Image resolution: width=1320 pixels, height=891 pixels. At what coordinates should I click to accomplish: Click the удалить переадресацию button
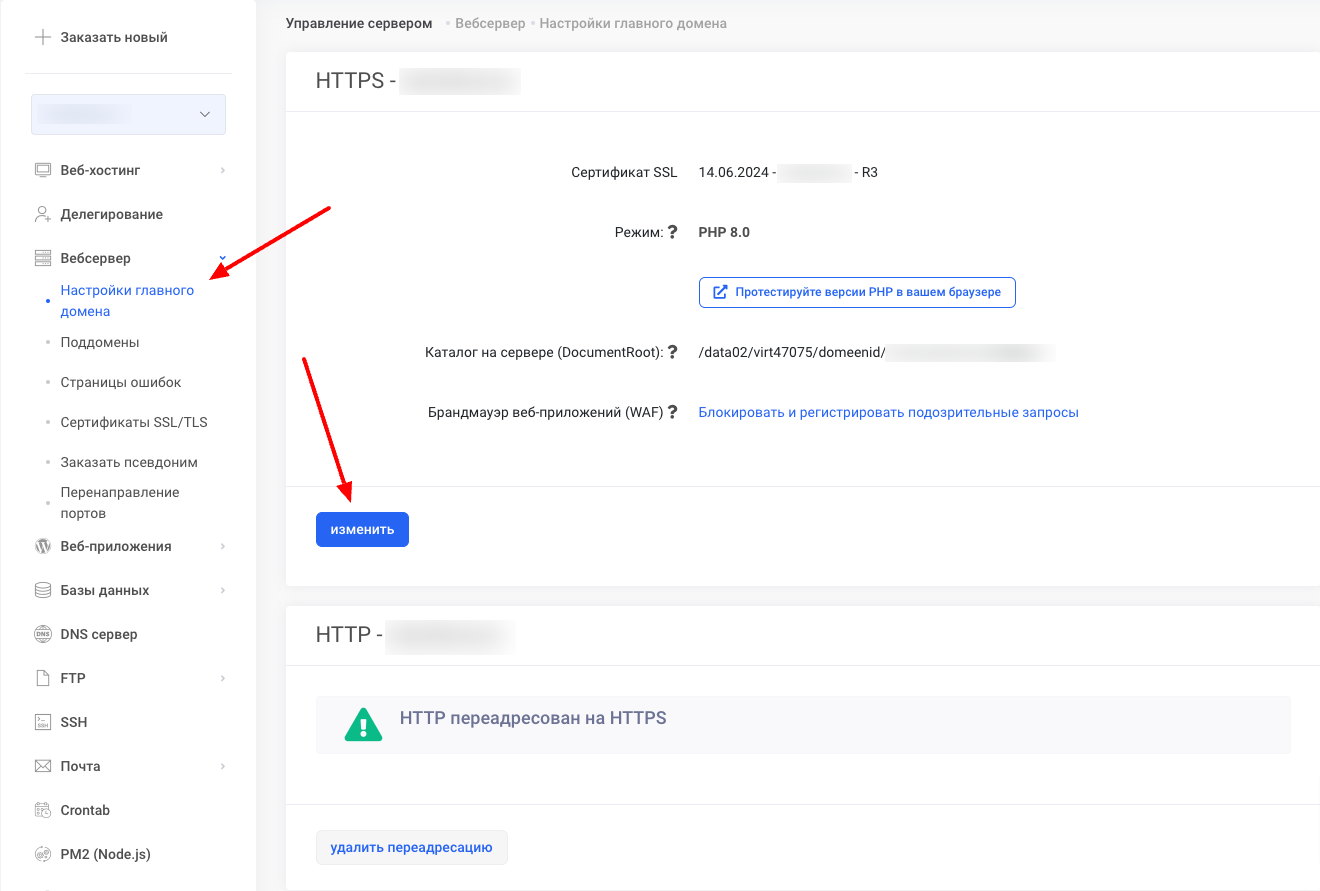point(411,847)
